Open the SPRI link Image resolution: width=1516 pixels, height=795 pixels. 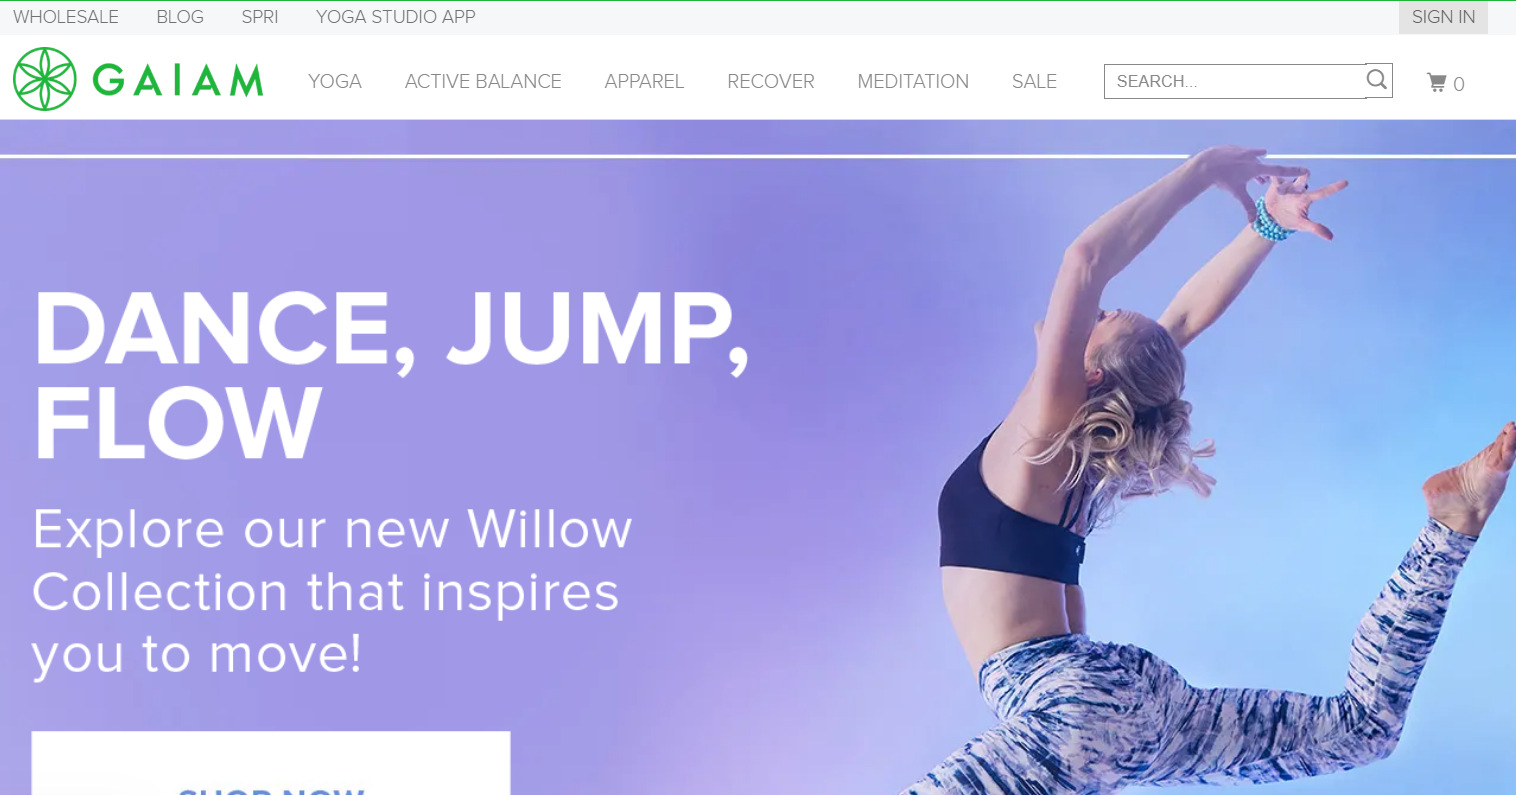coord(260,17)
